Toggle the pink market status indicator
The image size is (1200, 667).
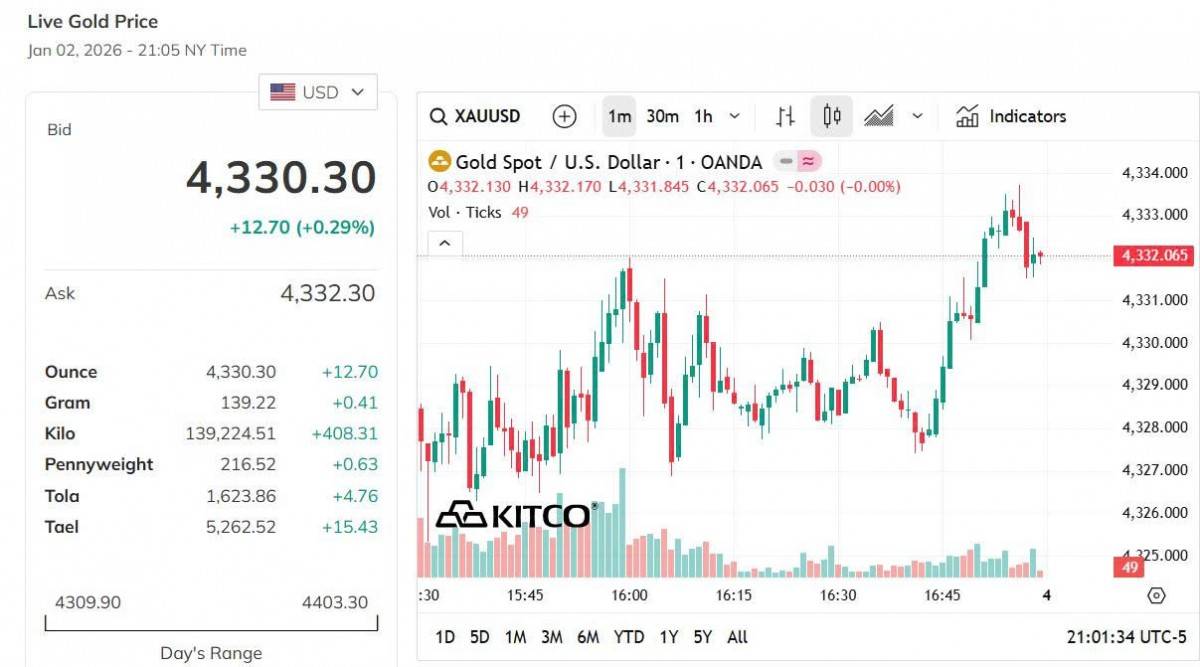tap(808, 162)
